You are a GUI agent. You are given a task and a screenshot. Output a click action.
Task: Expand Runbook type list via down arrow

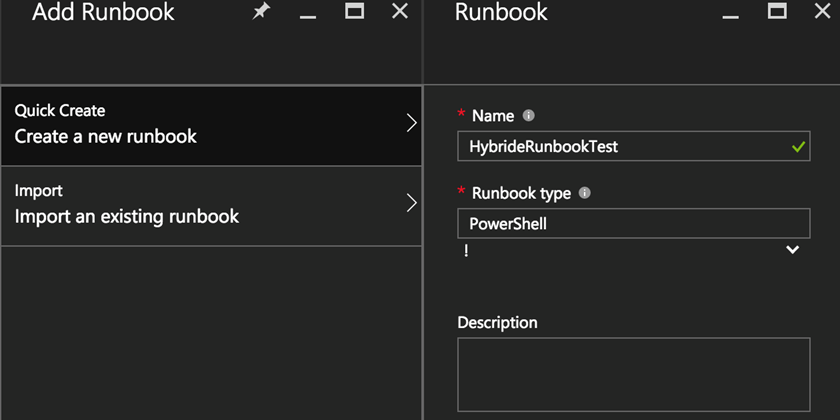[792, 250]
